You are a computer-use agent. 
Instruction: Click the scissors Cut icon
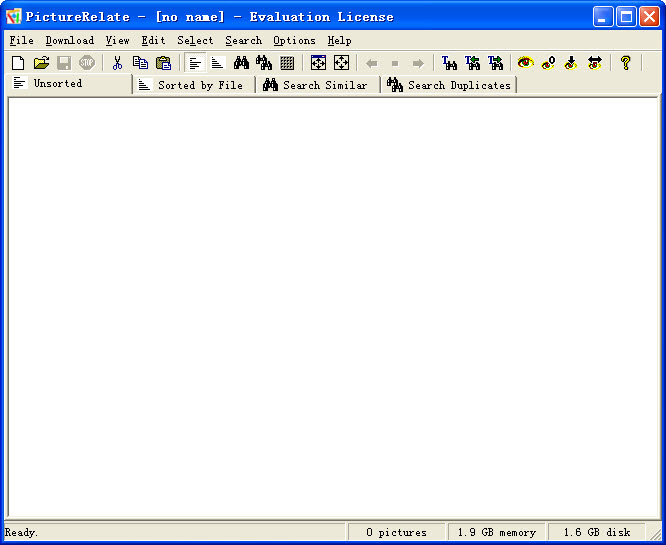coord(117,63)
